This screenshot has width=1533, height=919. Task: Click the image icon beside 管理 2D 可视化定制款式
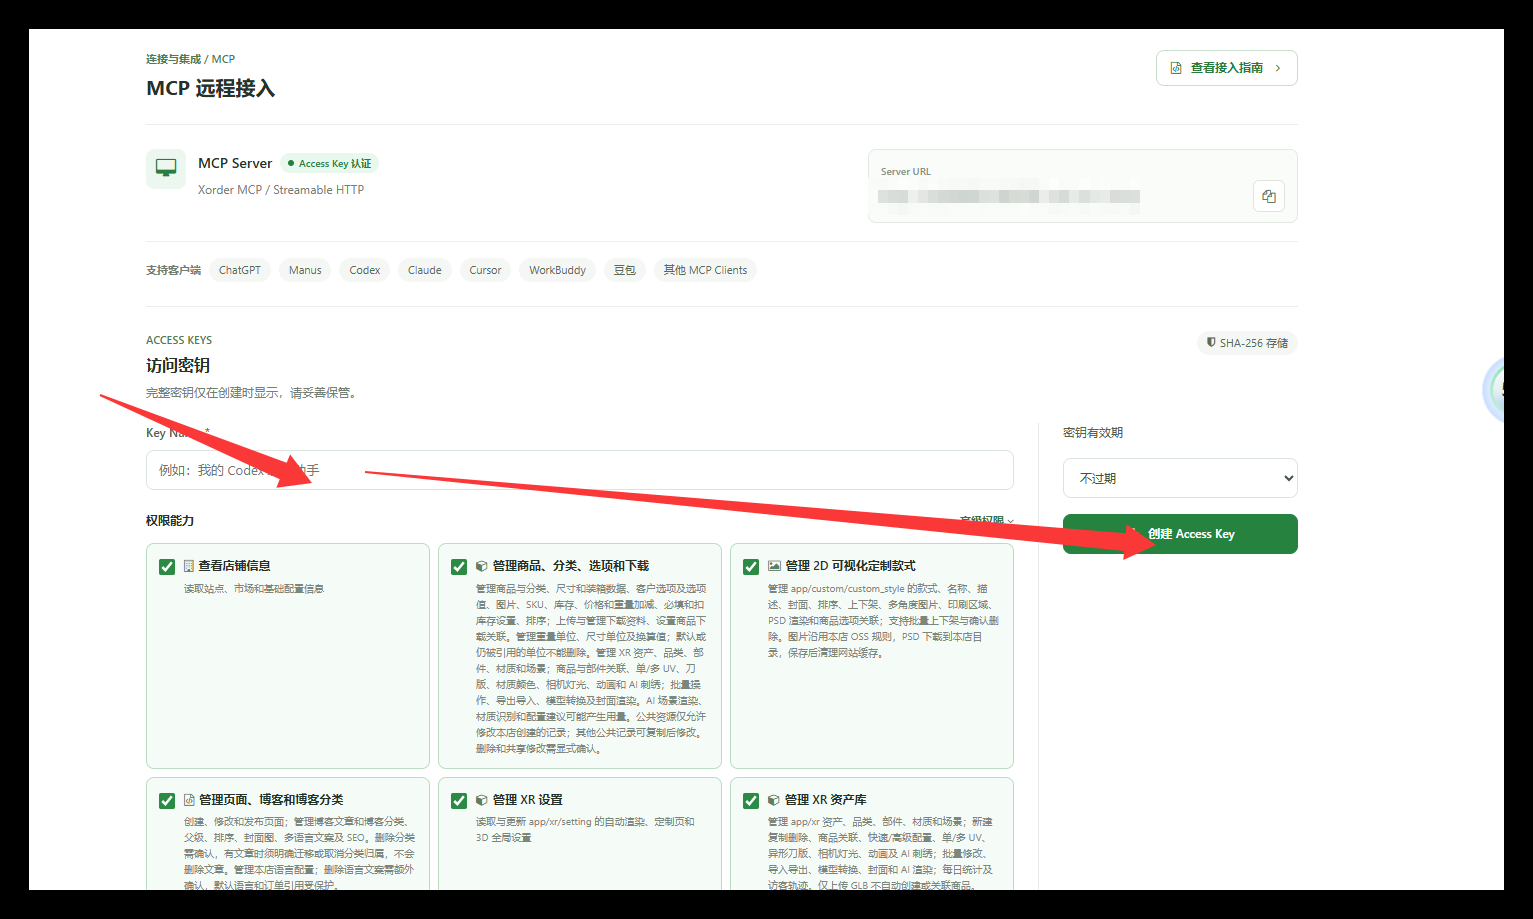point(774,566)
